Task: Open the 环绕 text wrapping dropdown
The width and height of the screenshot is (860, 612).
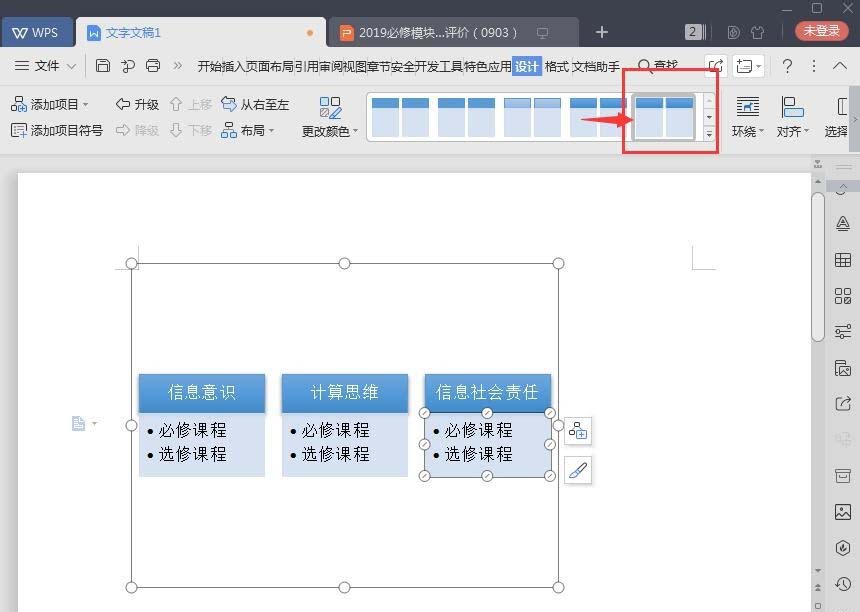Action: (748, 117)
